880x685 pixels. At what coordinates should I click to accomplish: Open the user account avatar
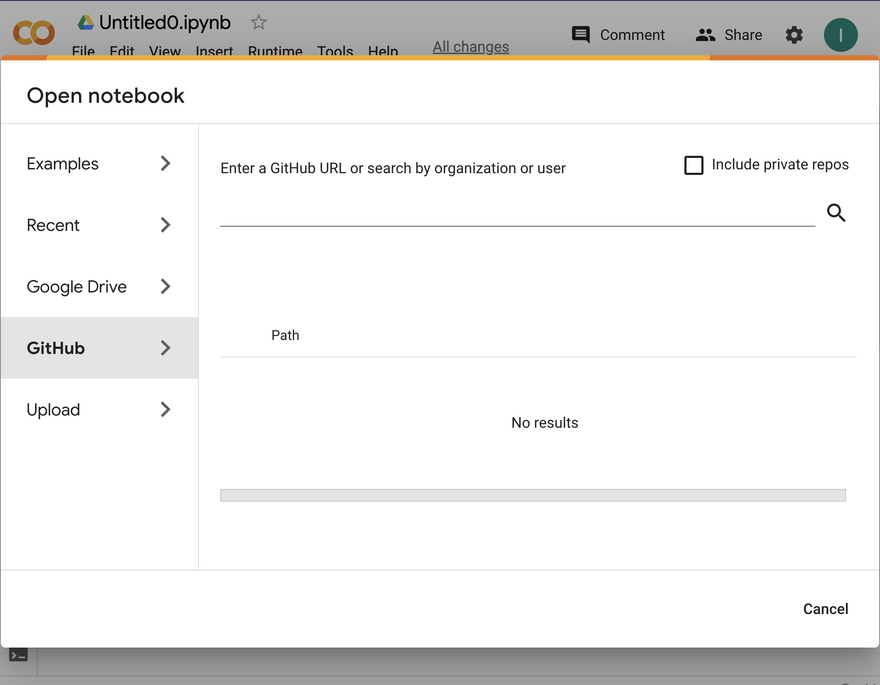[840, 35]
